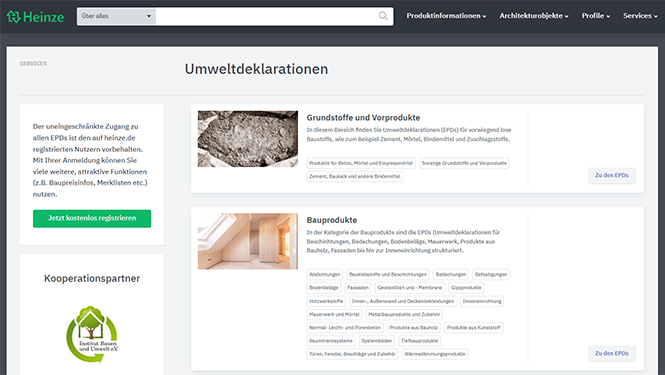
Task: Select the 'Fassaden' tag
Action: [358, 288]
